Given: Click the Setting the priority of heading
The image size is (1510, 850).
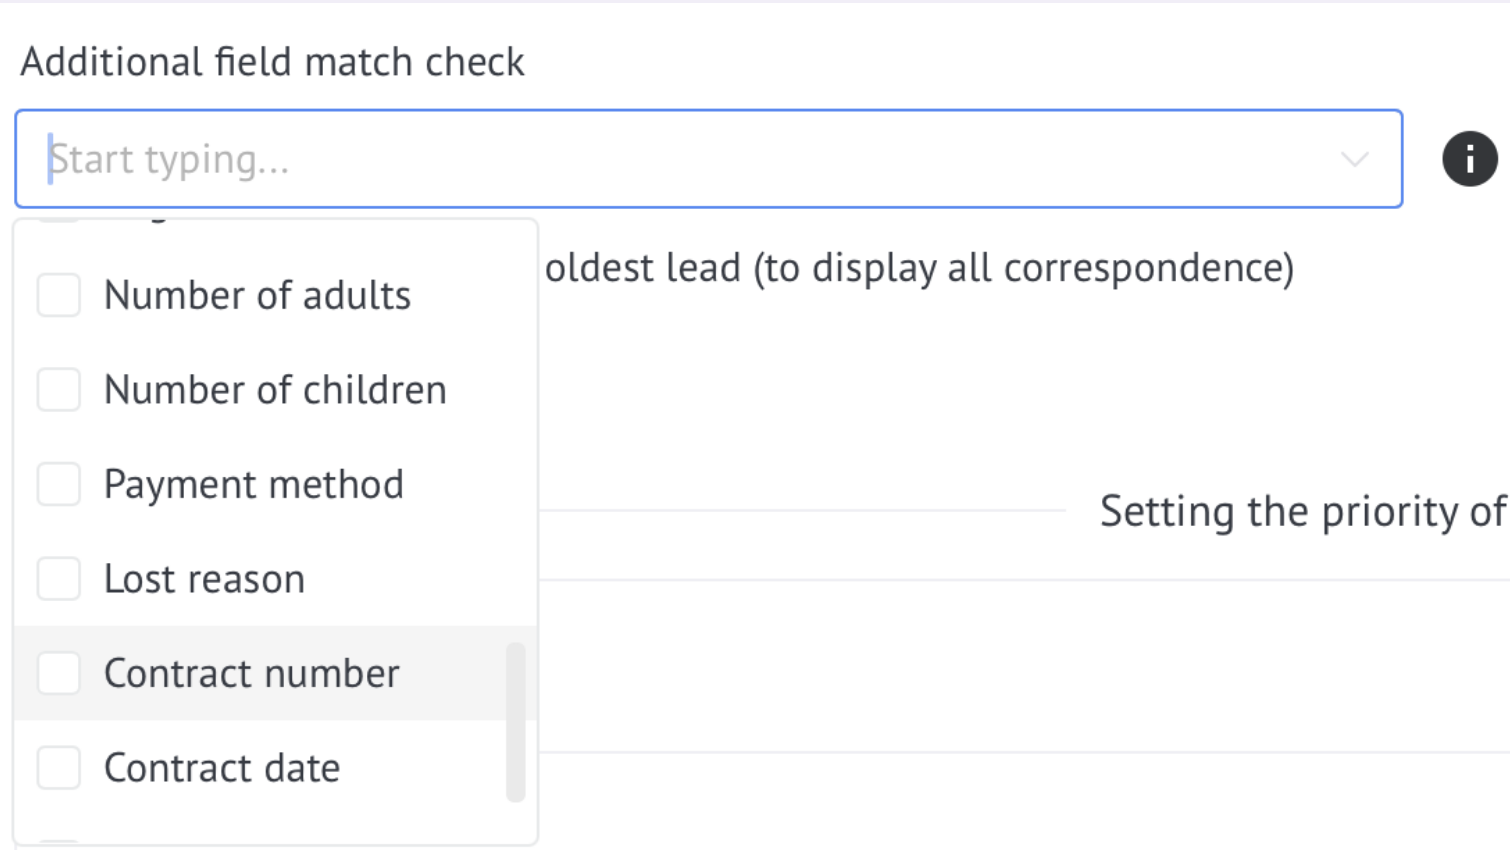Looking at the screenshot, I should click(x=1304, y=511).
